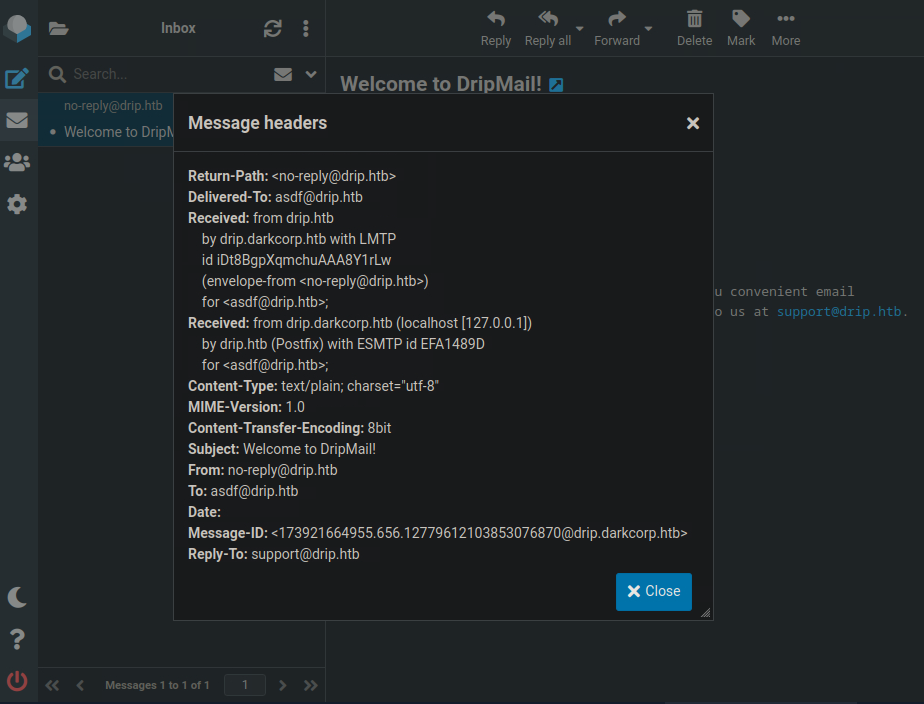Toggle dark mode with moon icon
Image resolution: width=924 pixels, height=704 pixels.
(x=17, y=598)
